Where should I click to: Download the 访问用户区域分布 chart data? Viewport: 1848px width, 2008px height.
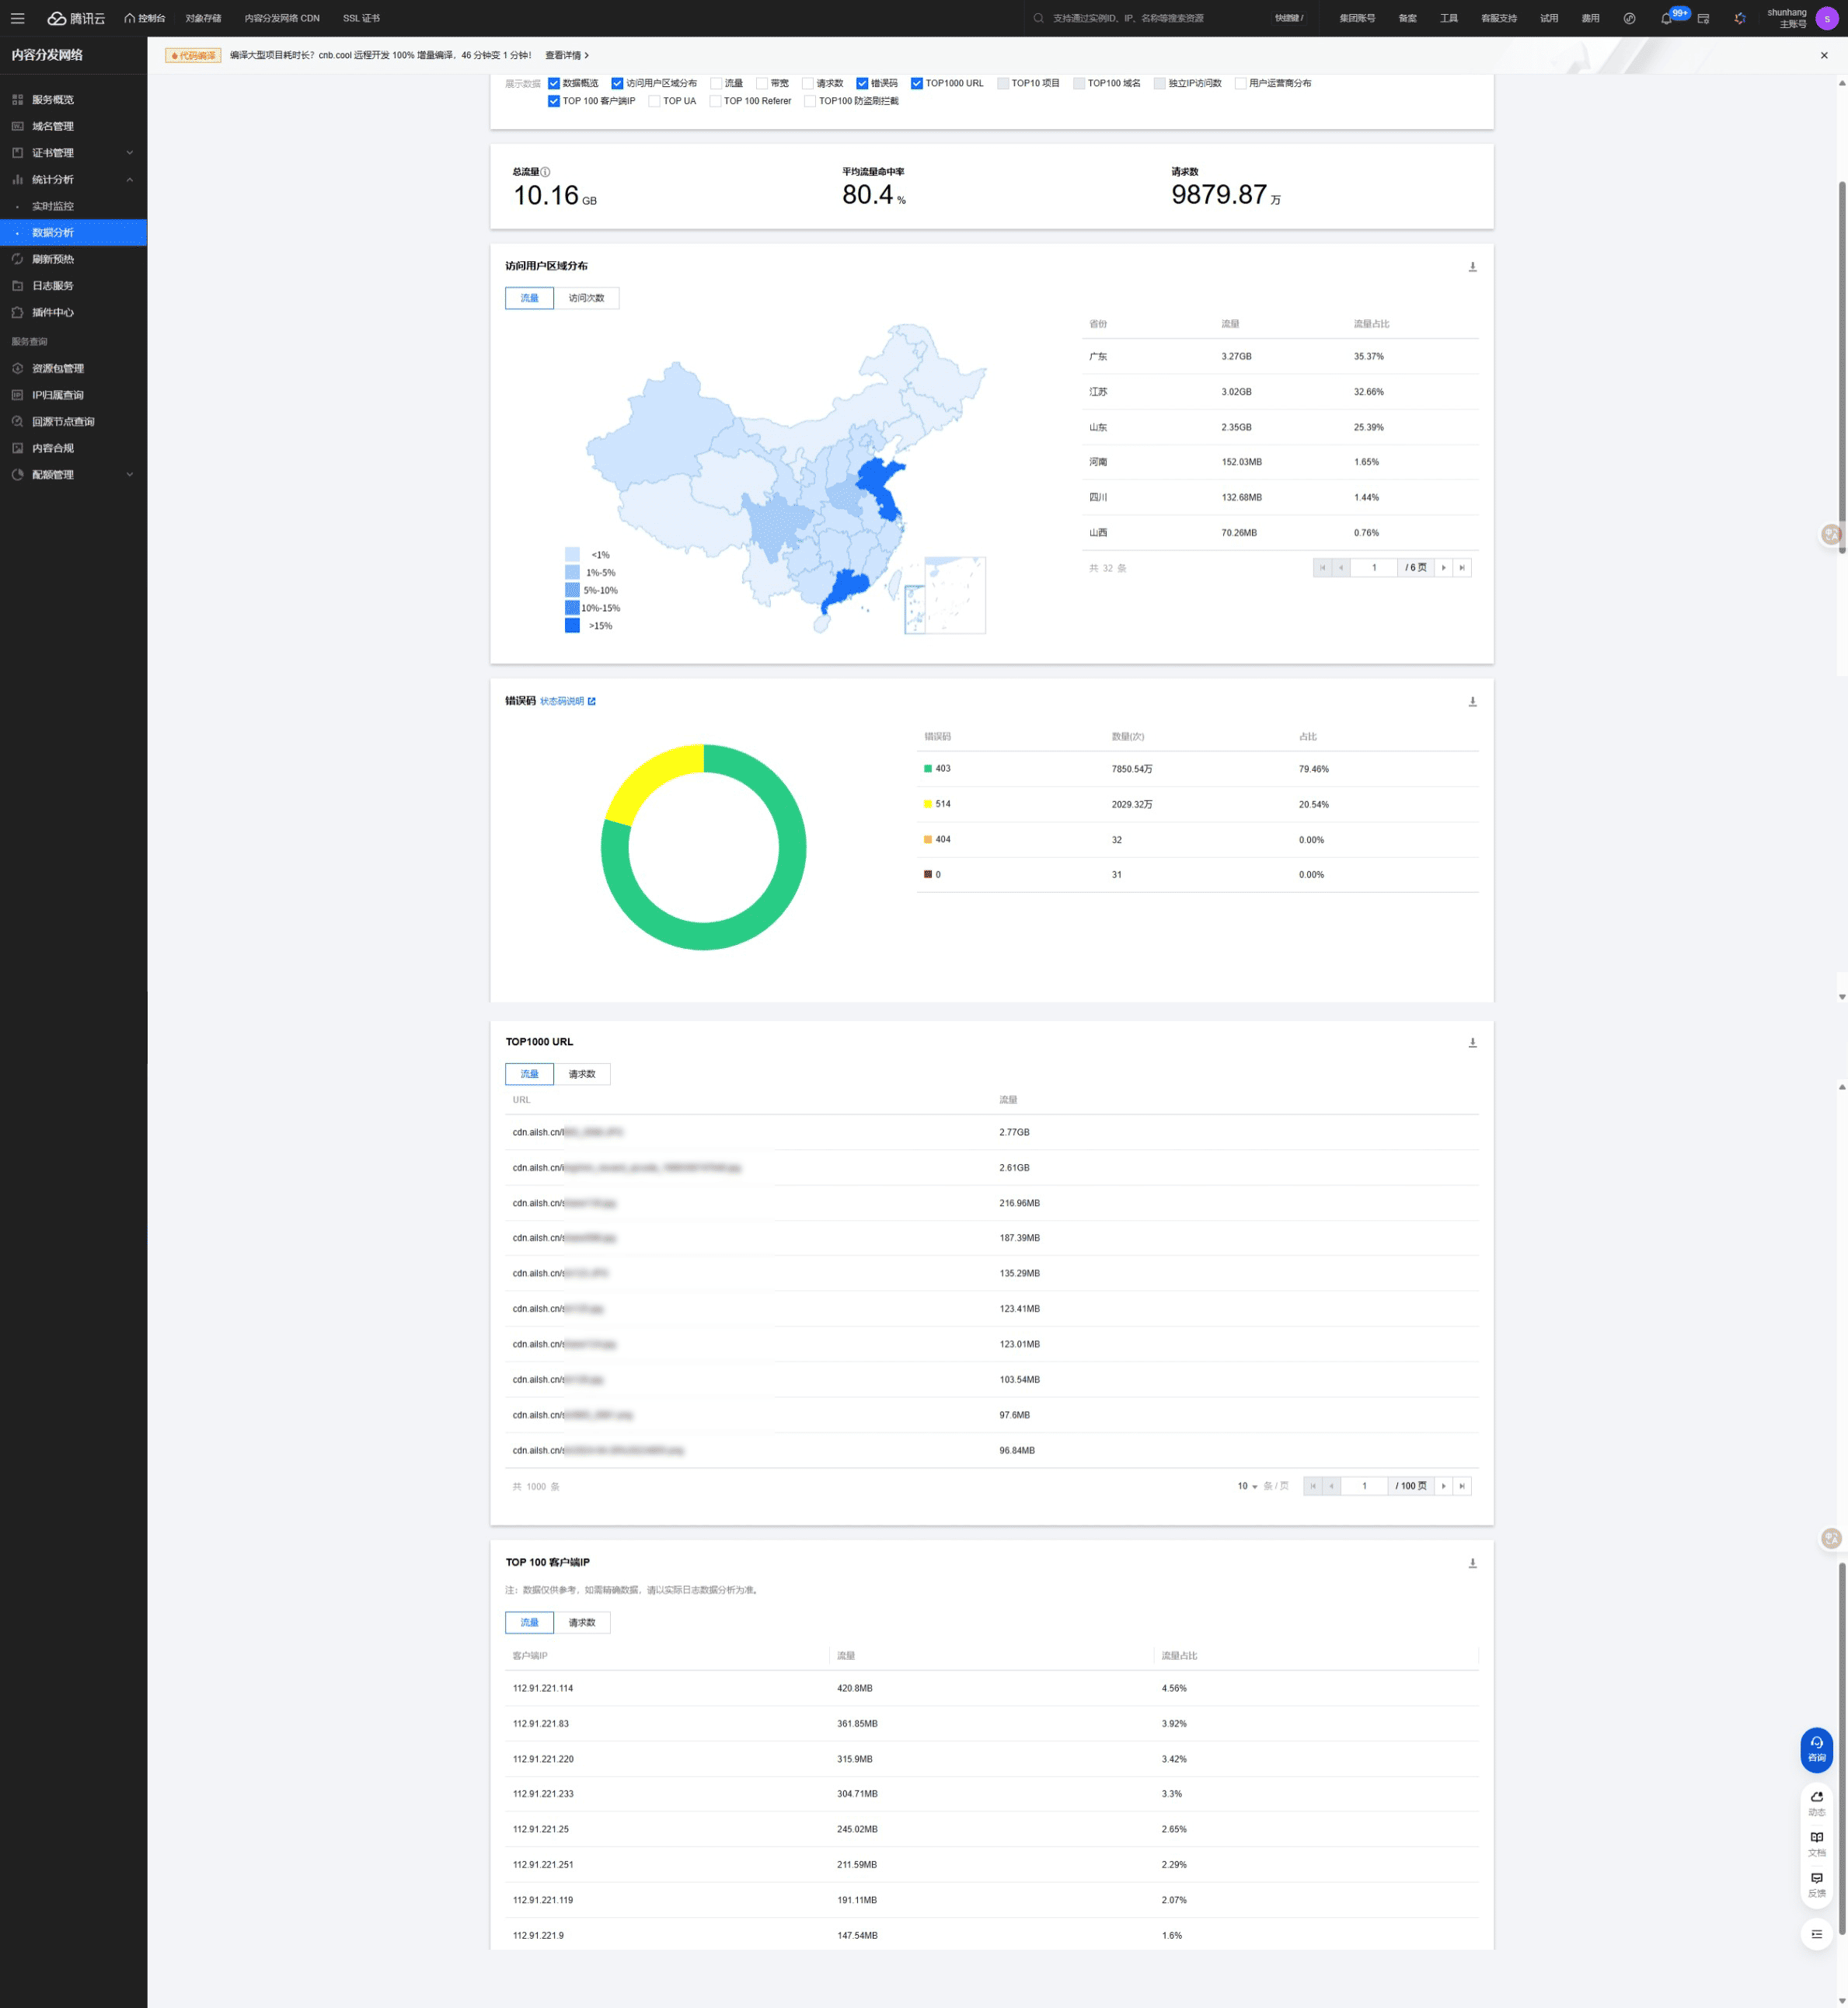point(1472,267)
